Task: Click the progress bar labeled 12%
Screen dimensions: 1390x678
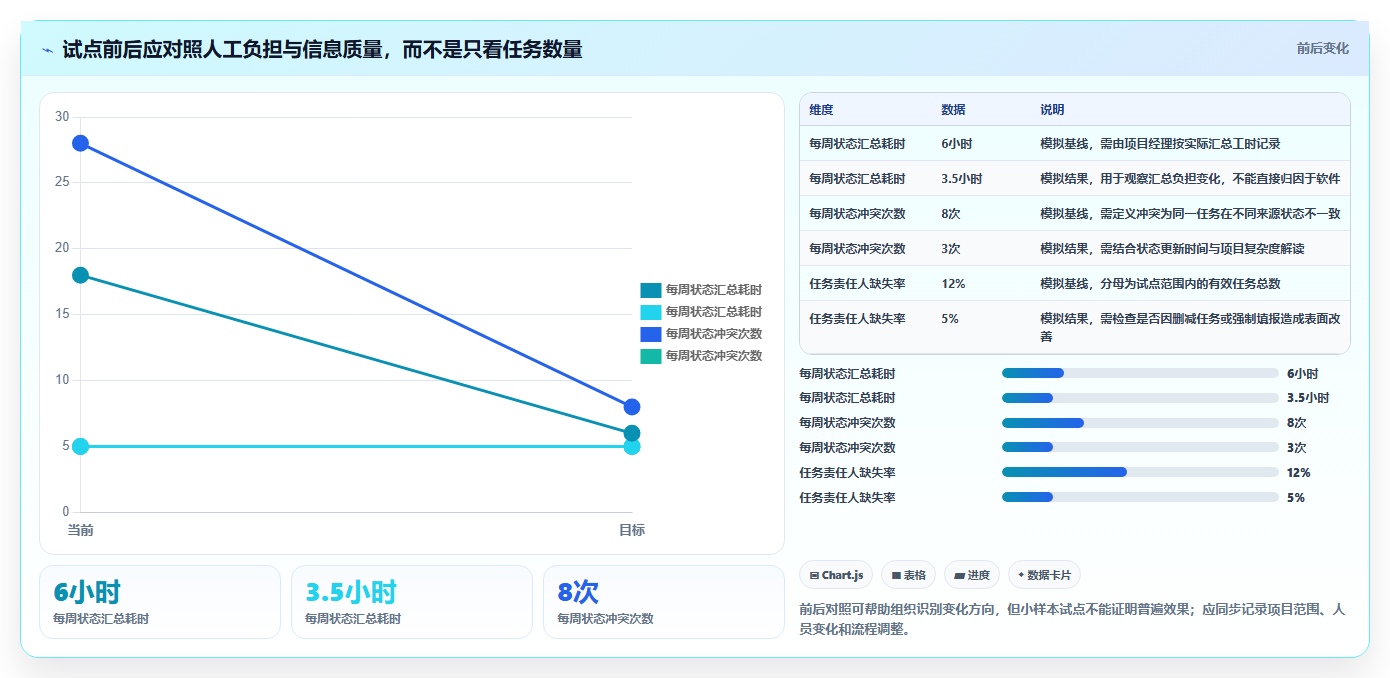Action: tap(1140, 472)
